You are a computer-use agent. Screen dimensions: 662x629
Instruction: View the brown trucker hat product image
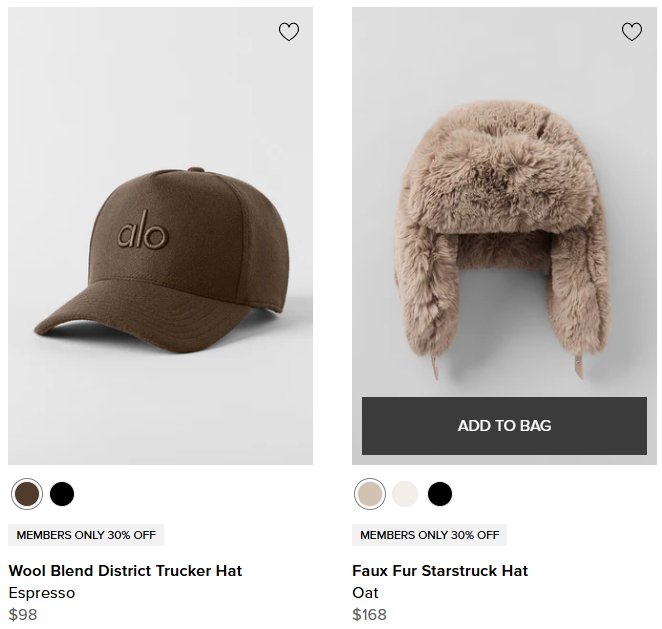click(x=160, y=150)
